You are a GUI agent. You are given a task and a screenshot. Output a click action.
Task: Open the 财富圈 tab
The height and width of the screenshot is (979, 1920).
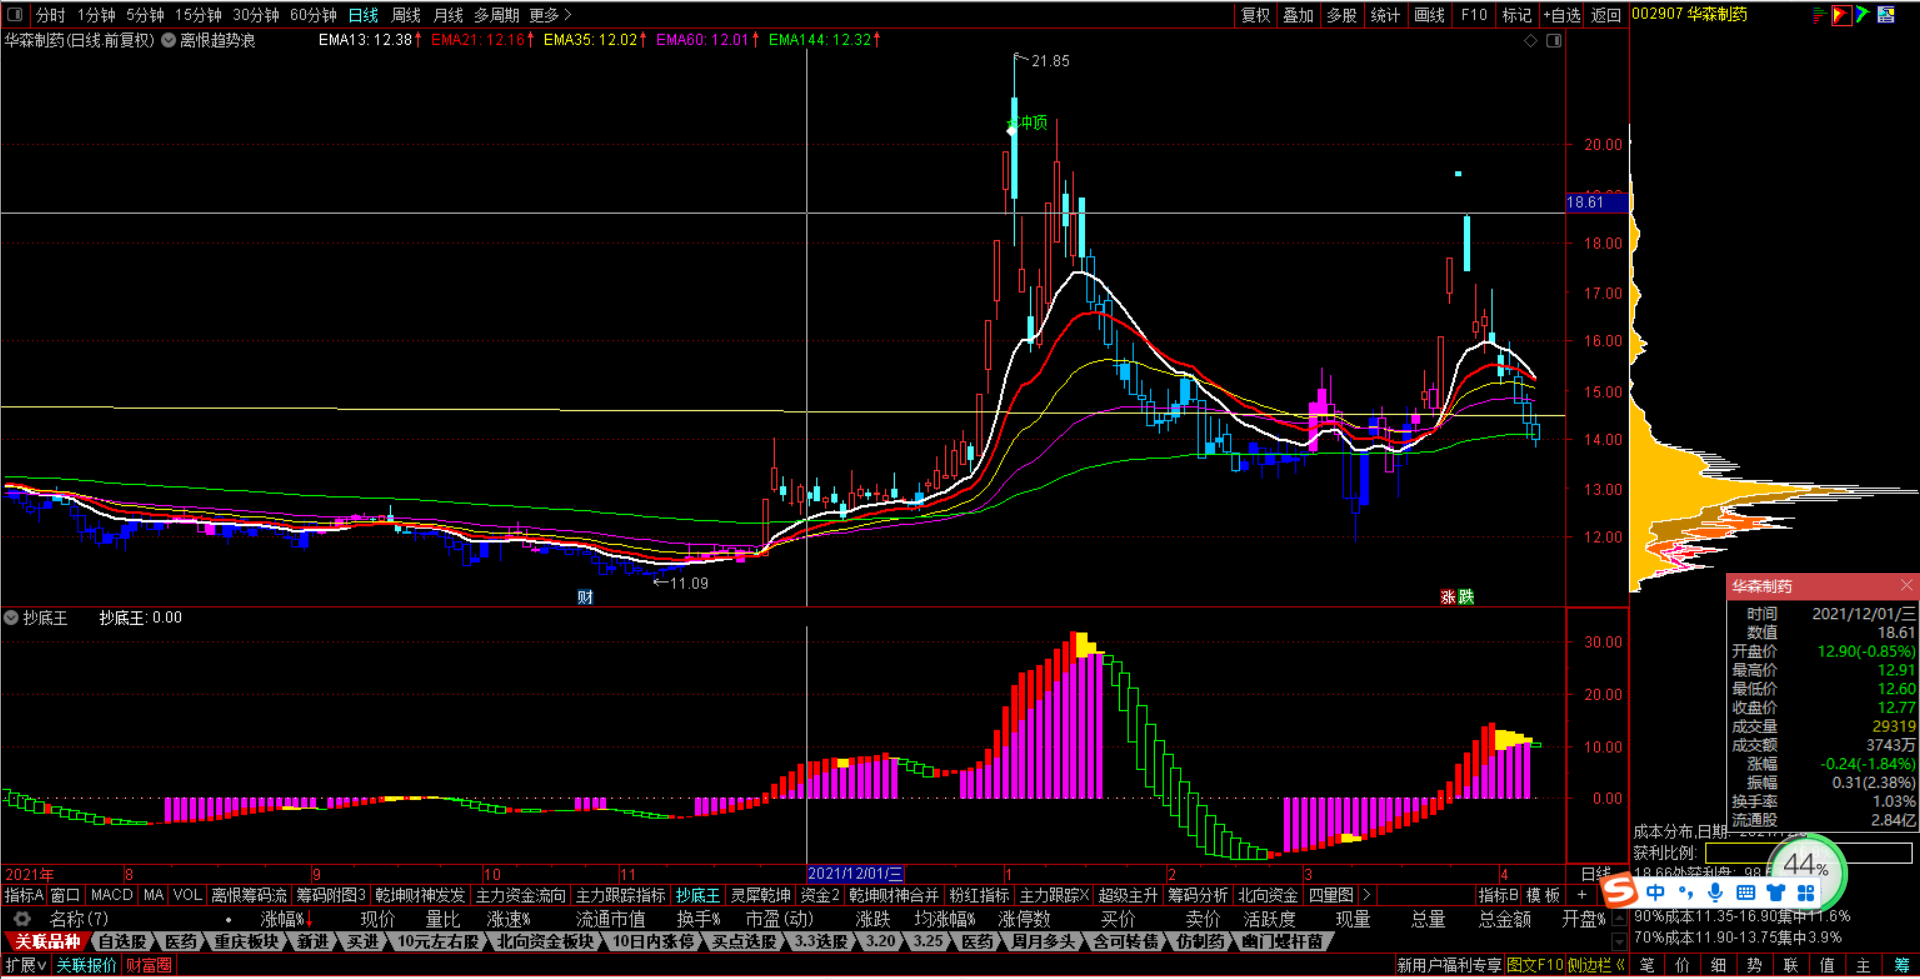point(148,965)
